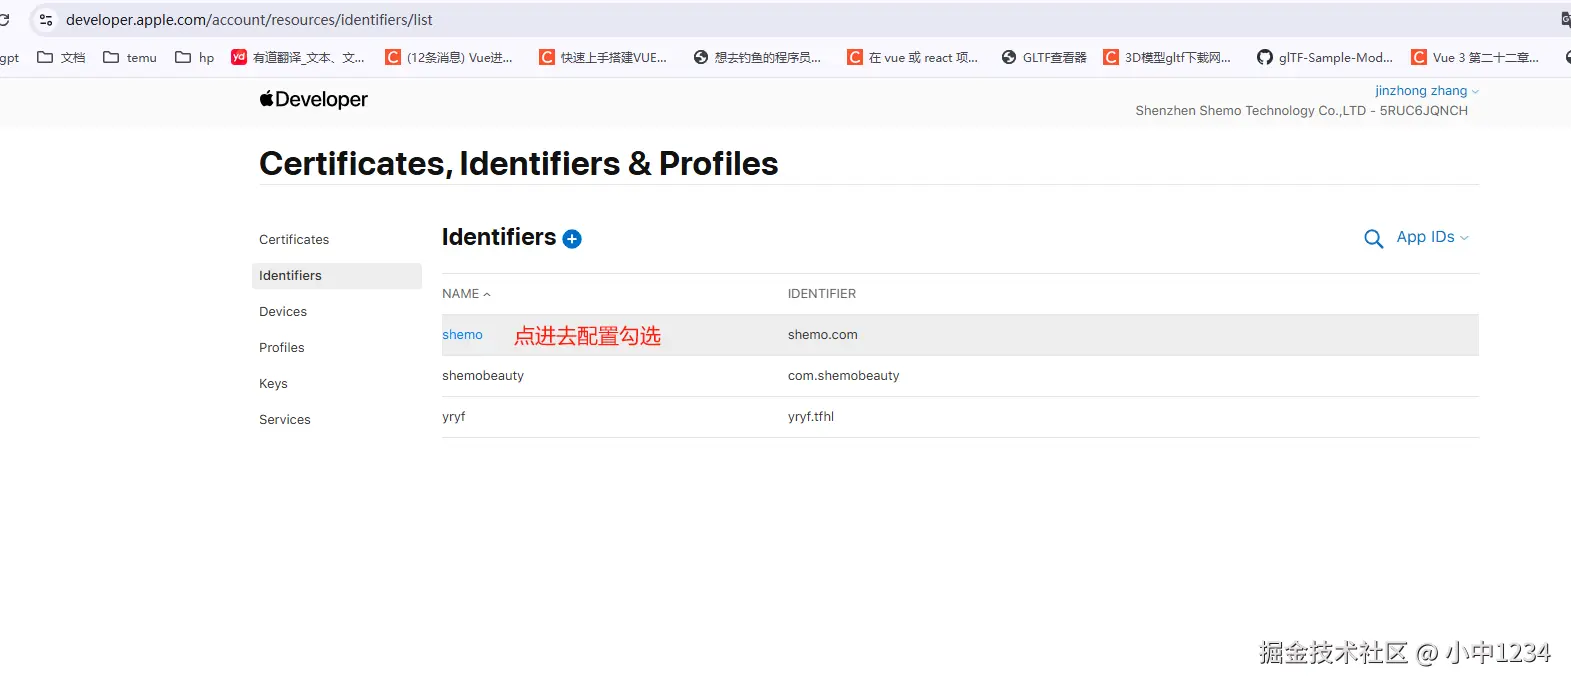Screen dimensions: 1571x687
Task: Open Profiles from the sidebar
Action: tap(282, 348)
